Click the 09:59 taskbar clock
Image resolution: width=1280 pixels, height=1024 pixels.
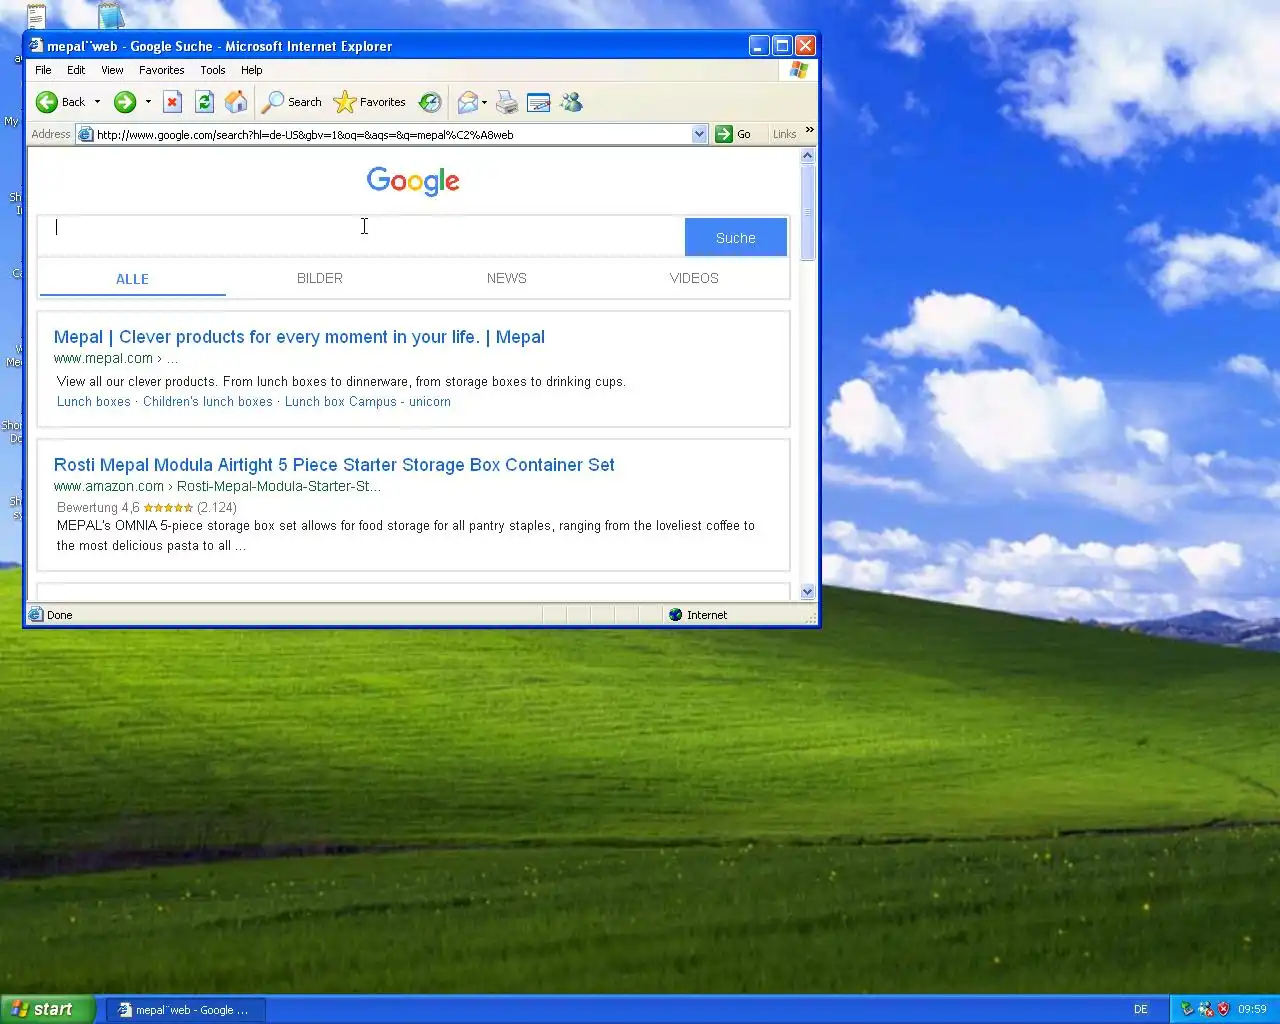click(x=1252, y=1009)
